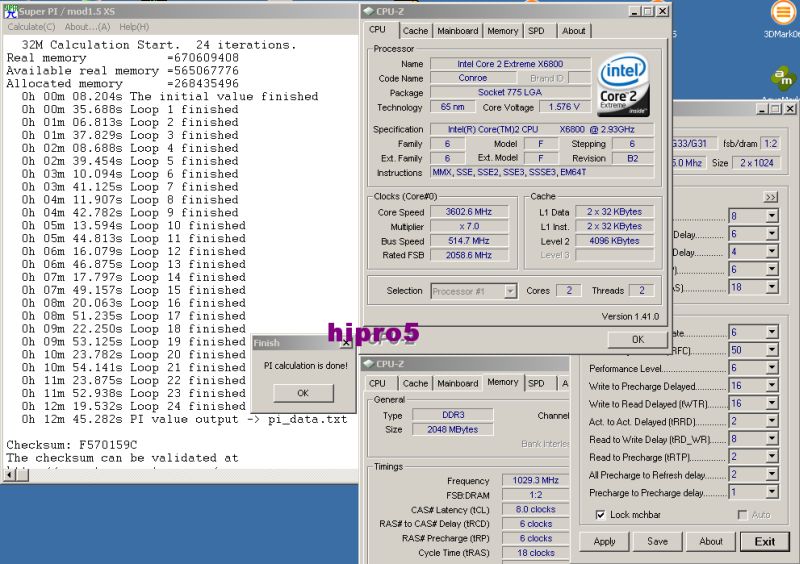Viewport: 800px width, 564px height.
Task: Click the memory Type value DDR3
Action: click(453, 415)
